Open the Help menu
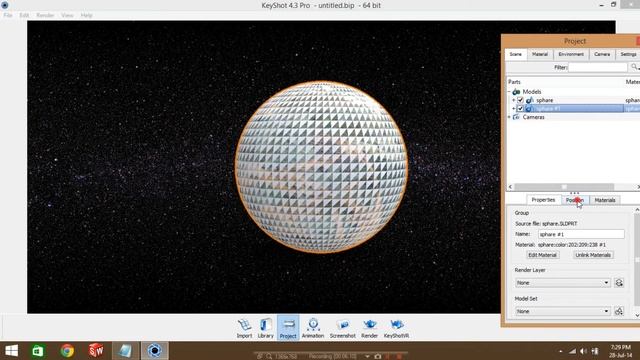This screenshot has width=640, height=360. tap(86, 15)
